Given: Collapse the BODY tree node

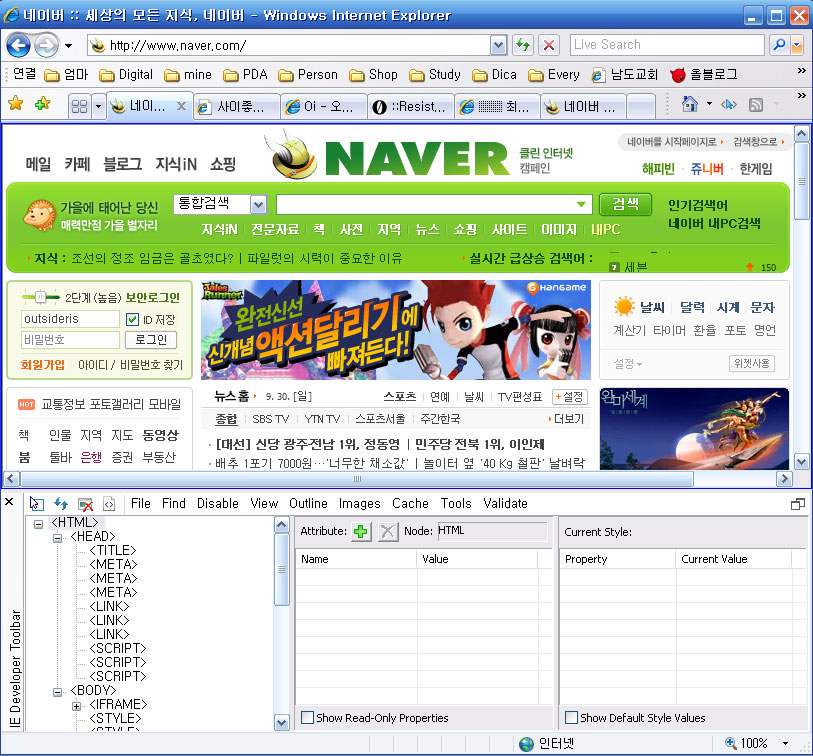Looking at the screenshot, I should tap(58, 692).
